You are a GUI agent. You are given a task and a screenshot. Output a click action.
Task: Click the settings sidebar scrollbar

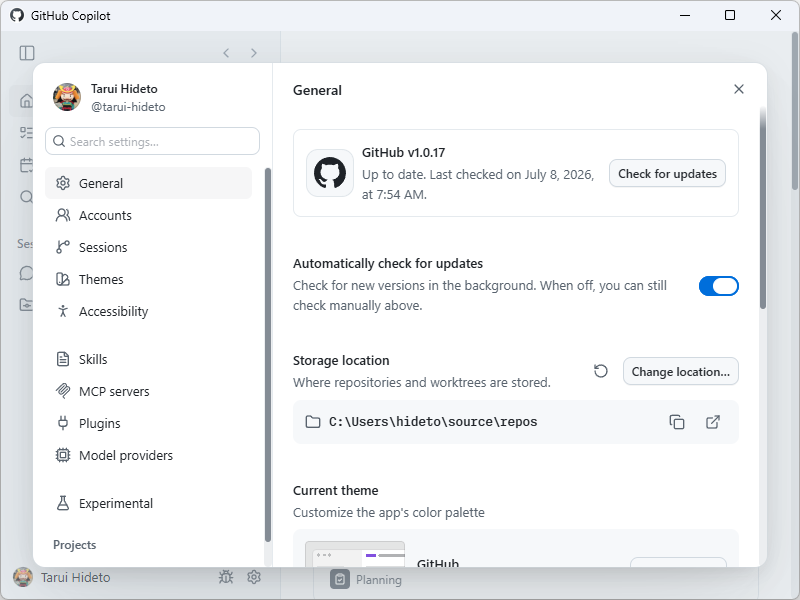(x=268, y=355)
